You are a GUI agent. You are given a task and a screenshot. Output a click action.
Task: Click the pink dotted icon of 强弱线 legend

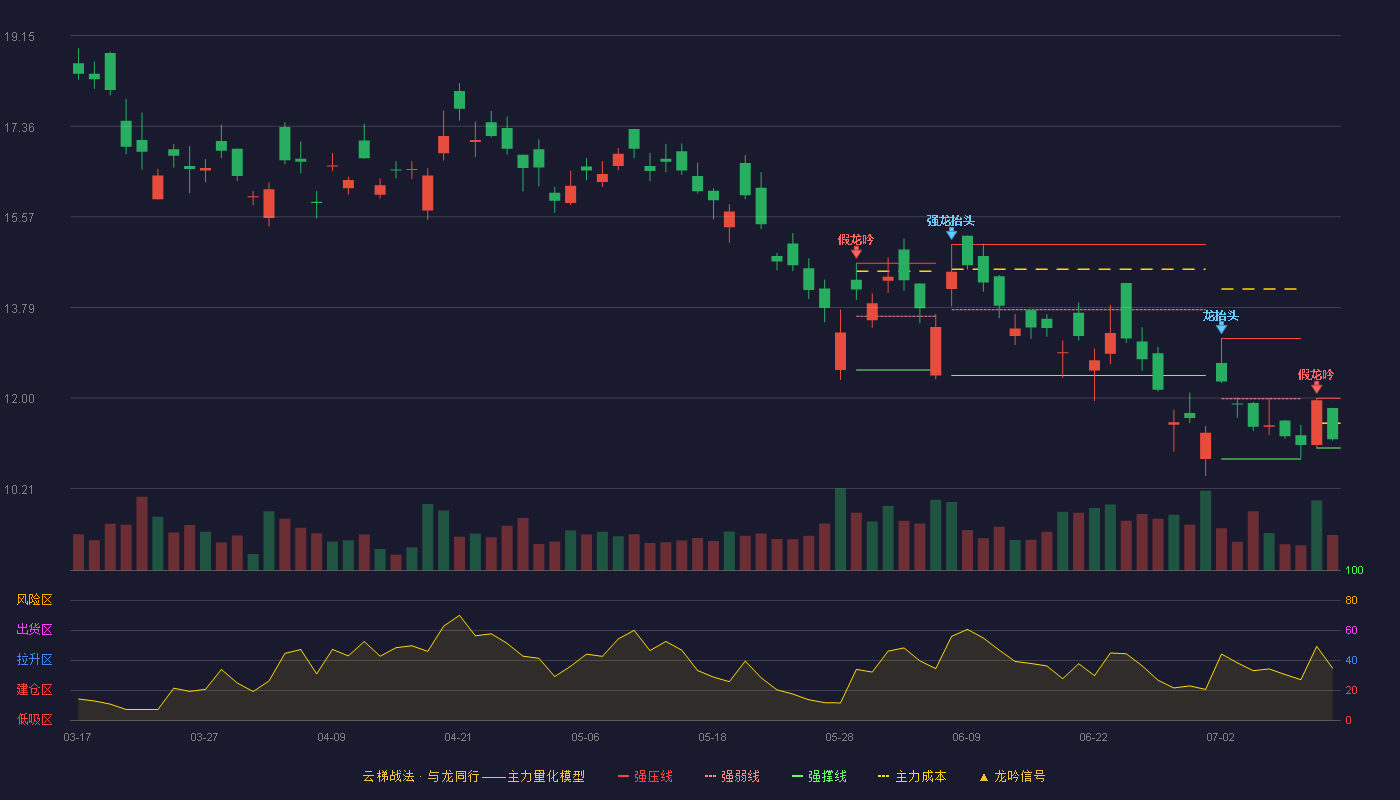tap(710, 776)
